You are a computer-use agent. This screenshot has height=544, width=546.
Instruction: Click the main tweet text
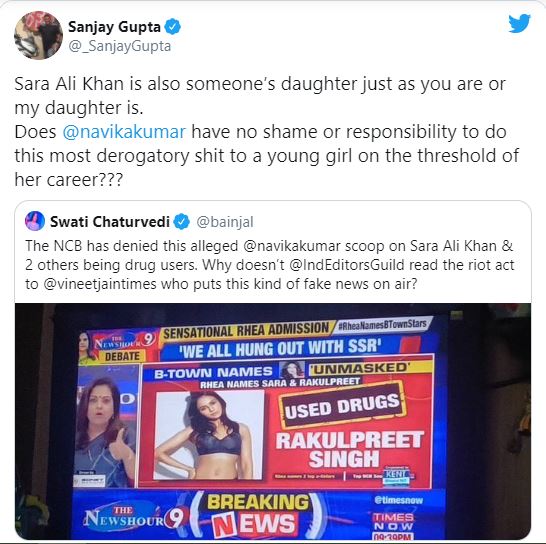tap(266, 132)
